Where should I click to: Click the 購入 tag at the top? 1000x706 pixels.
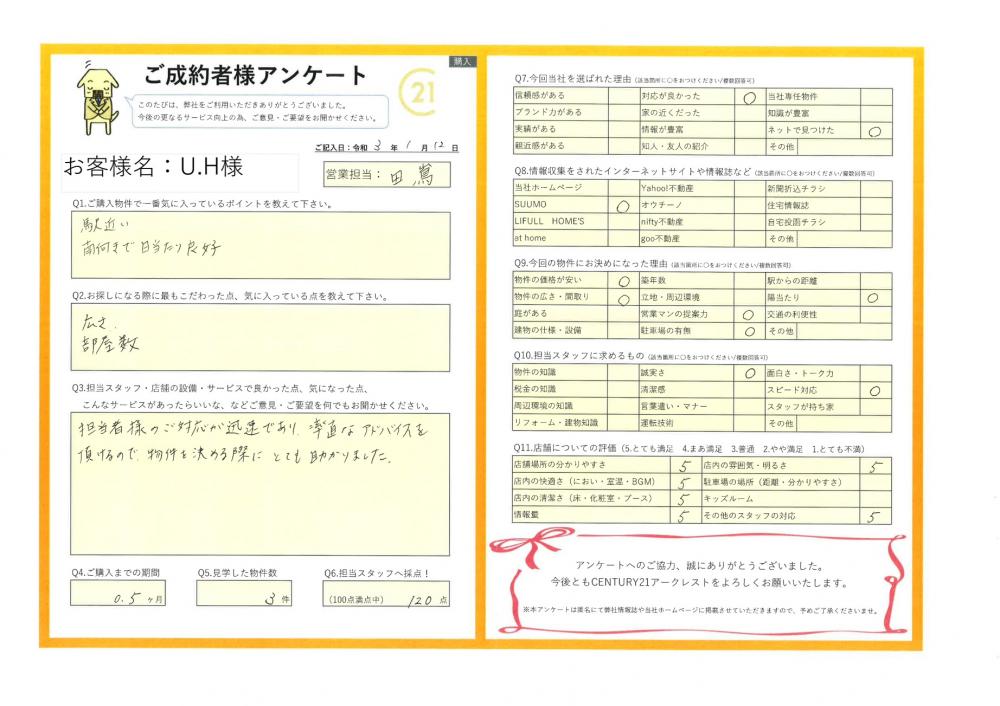point(463,61)
